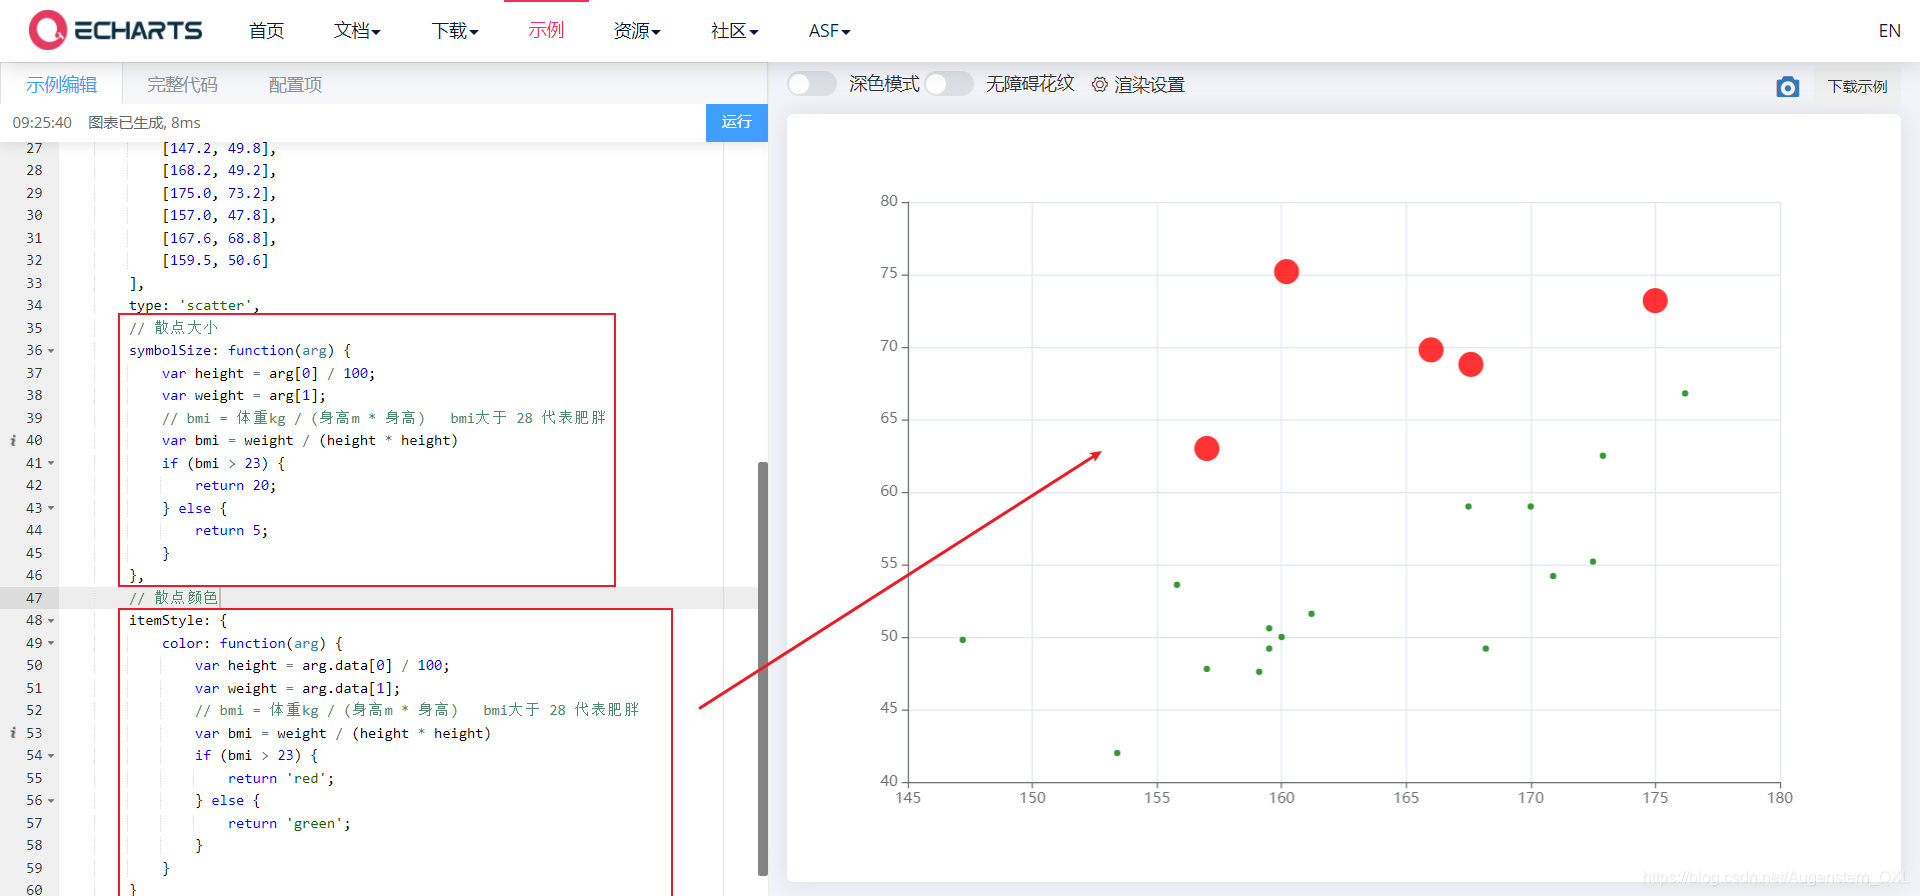Collapse the code fold at line 48

pyautogui.click(x=51, y=621)
